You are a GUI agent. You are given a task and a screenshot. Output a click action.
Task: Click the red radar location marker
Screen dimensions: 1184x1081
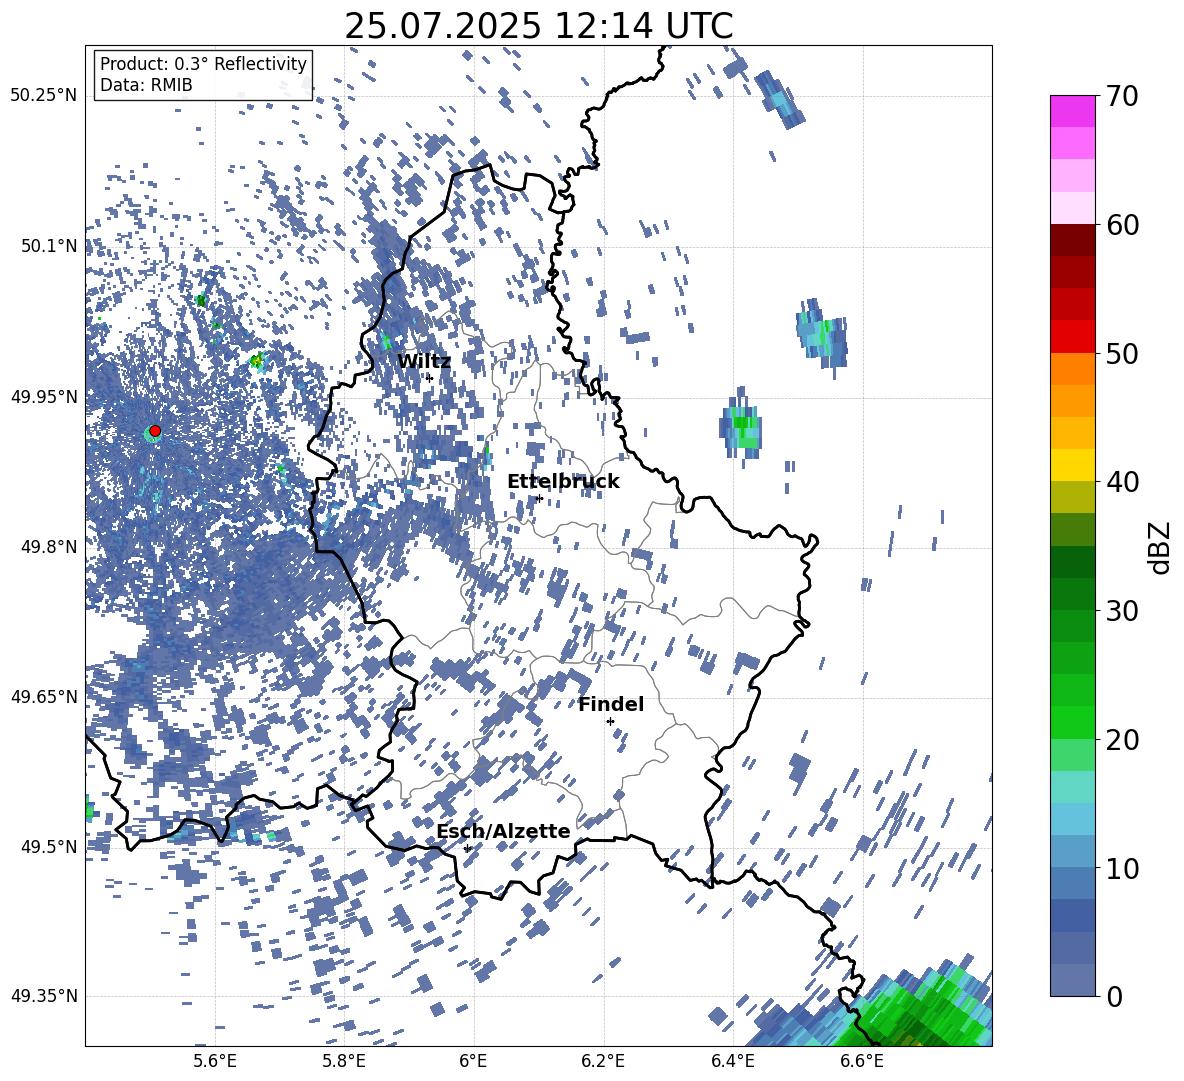coord(155,431)
